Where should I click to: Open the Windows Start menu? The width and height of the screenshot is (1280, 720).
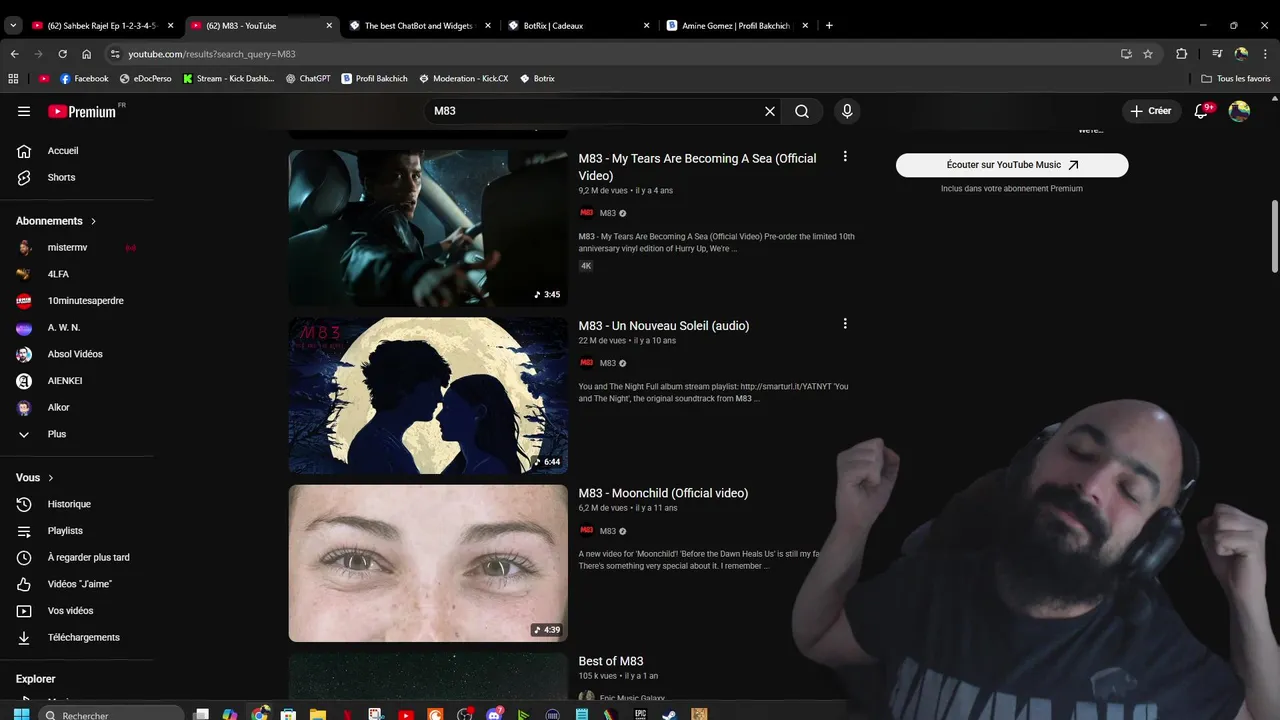point(21,714)
